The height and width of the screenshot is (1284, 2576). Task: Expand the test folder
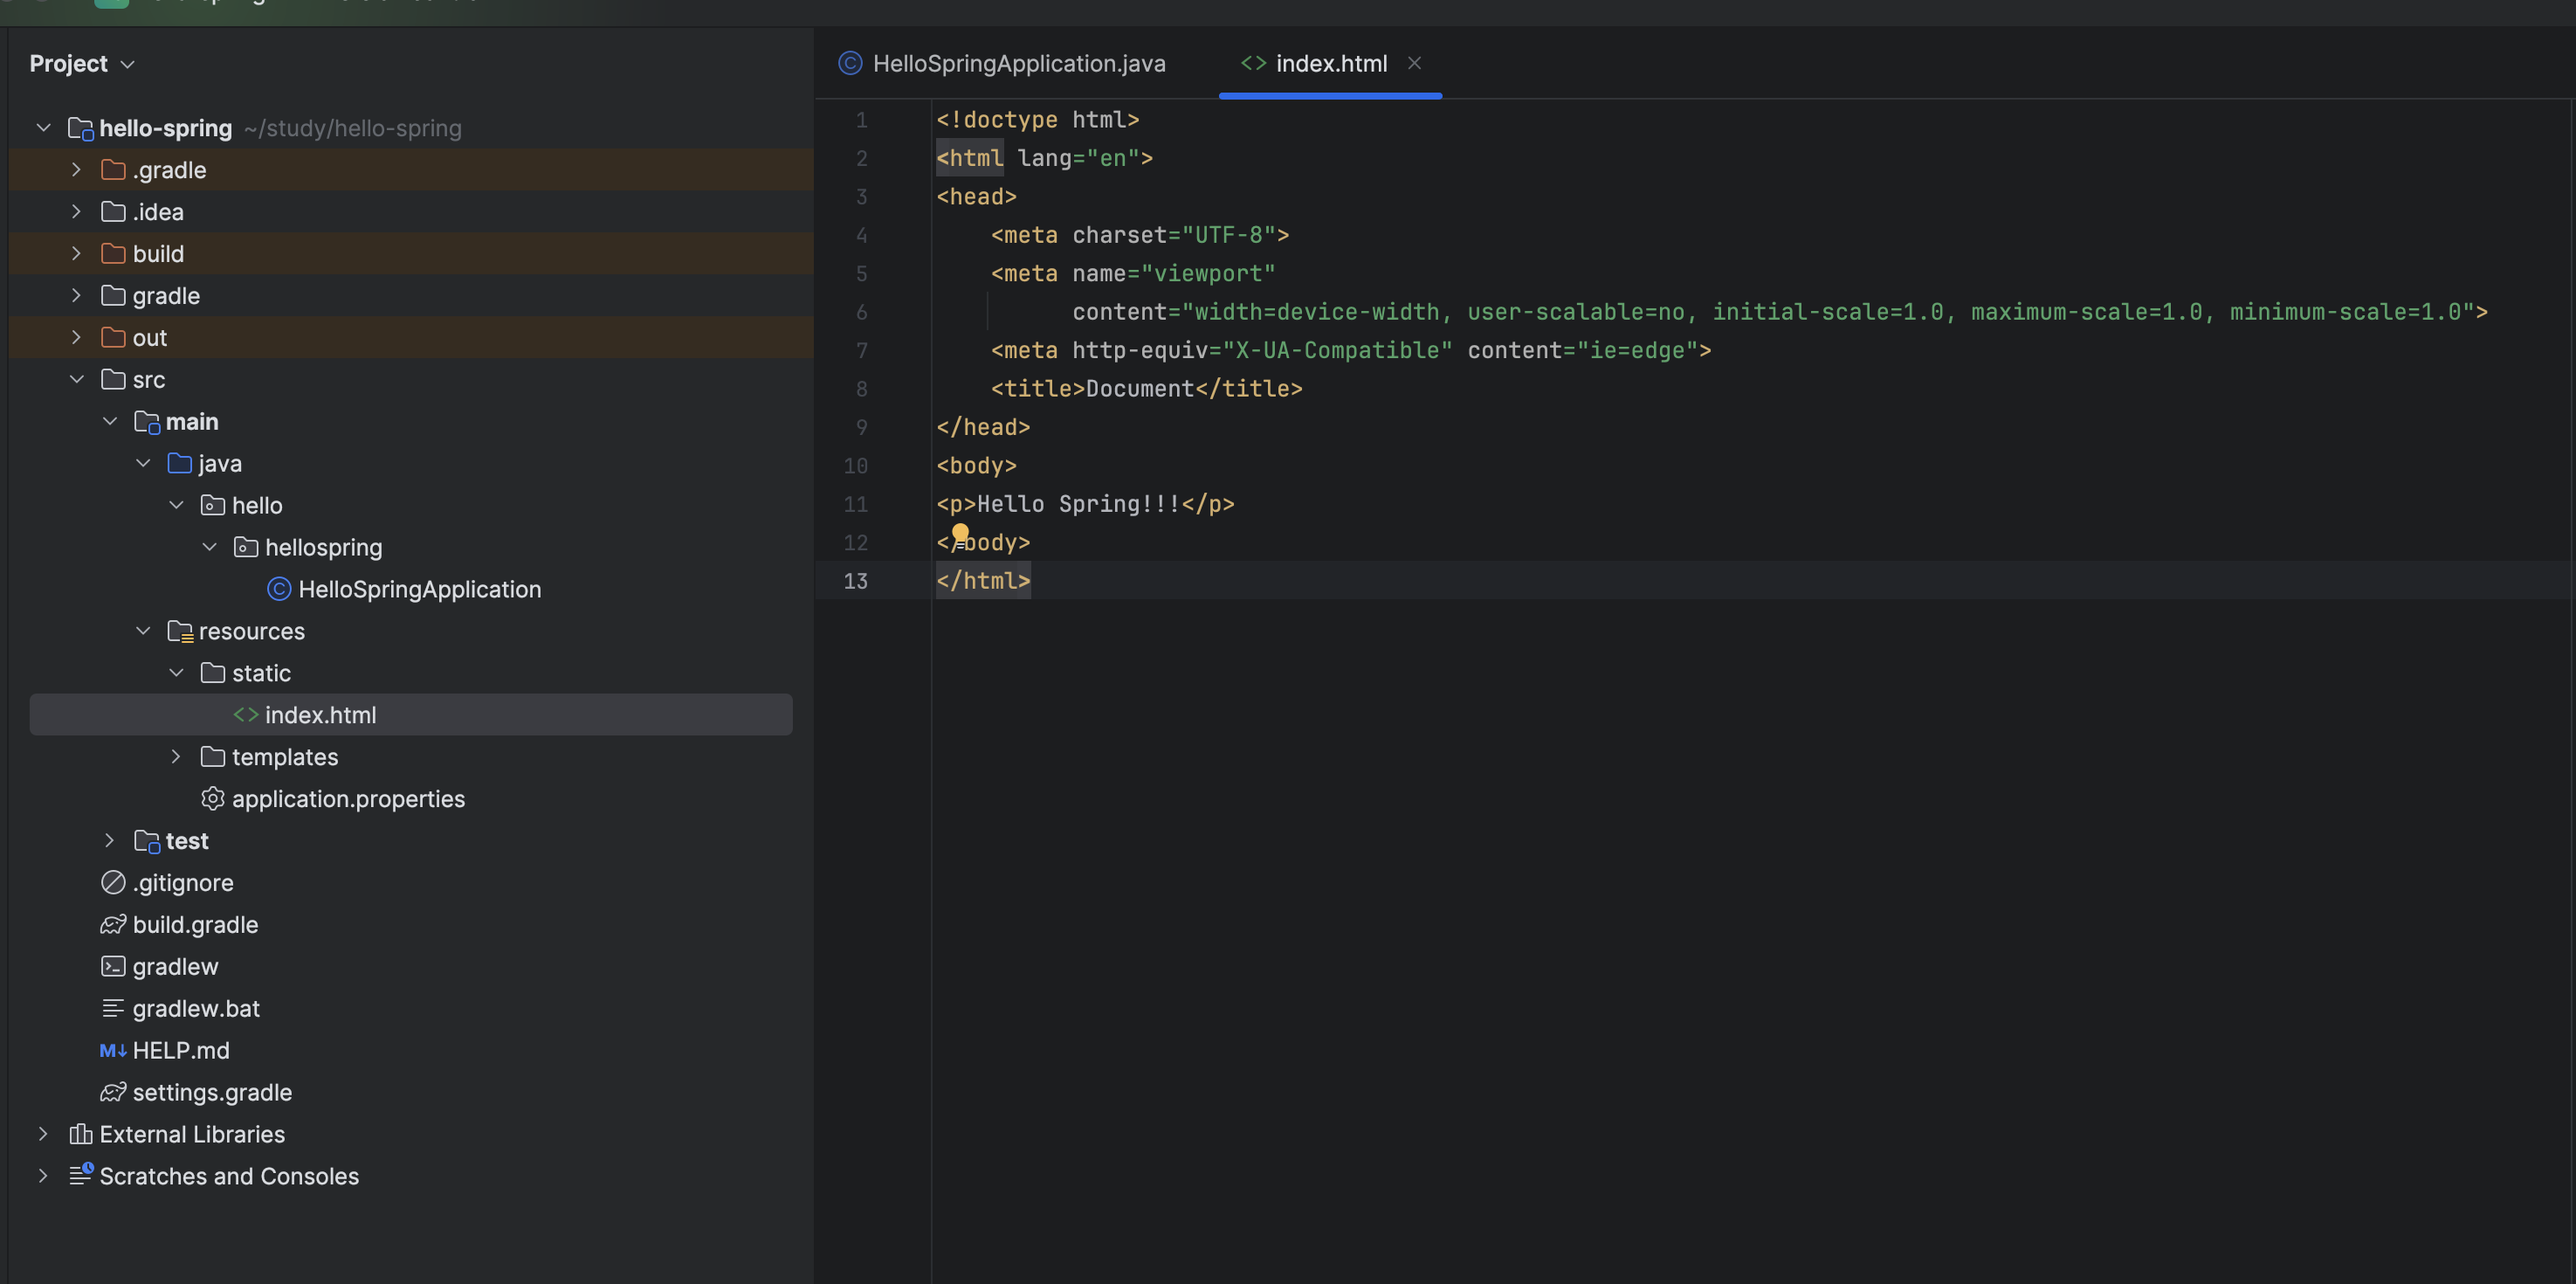[x=110, y=841]
